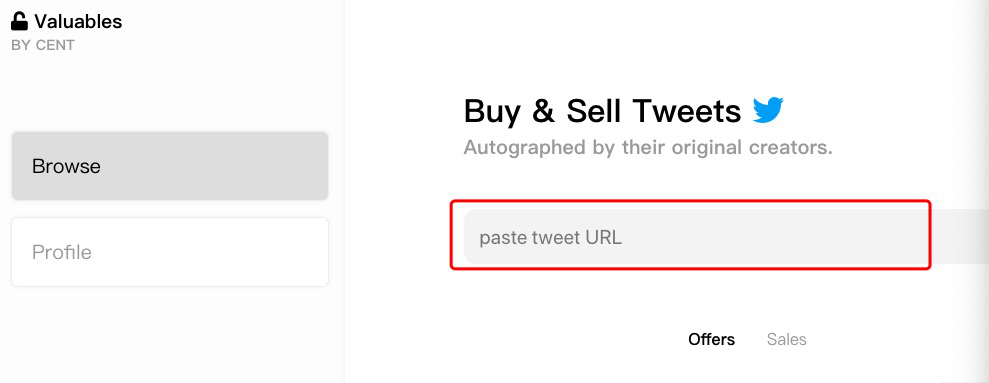Image resolution: width=989 pixels, height=383 pixels.
Task: Click the BY CENT label
Action: 43,45
